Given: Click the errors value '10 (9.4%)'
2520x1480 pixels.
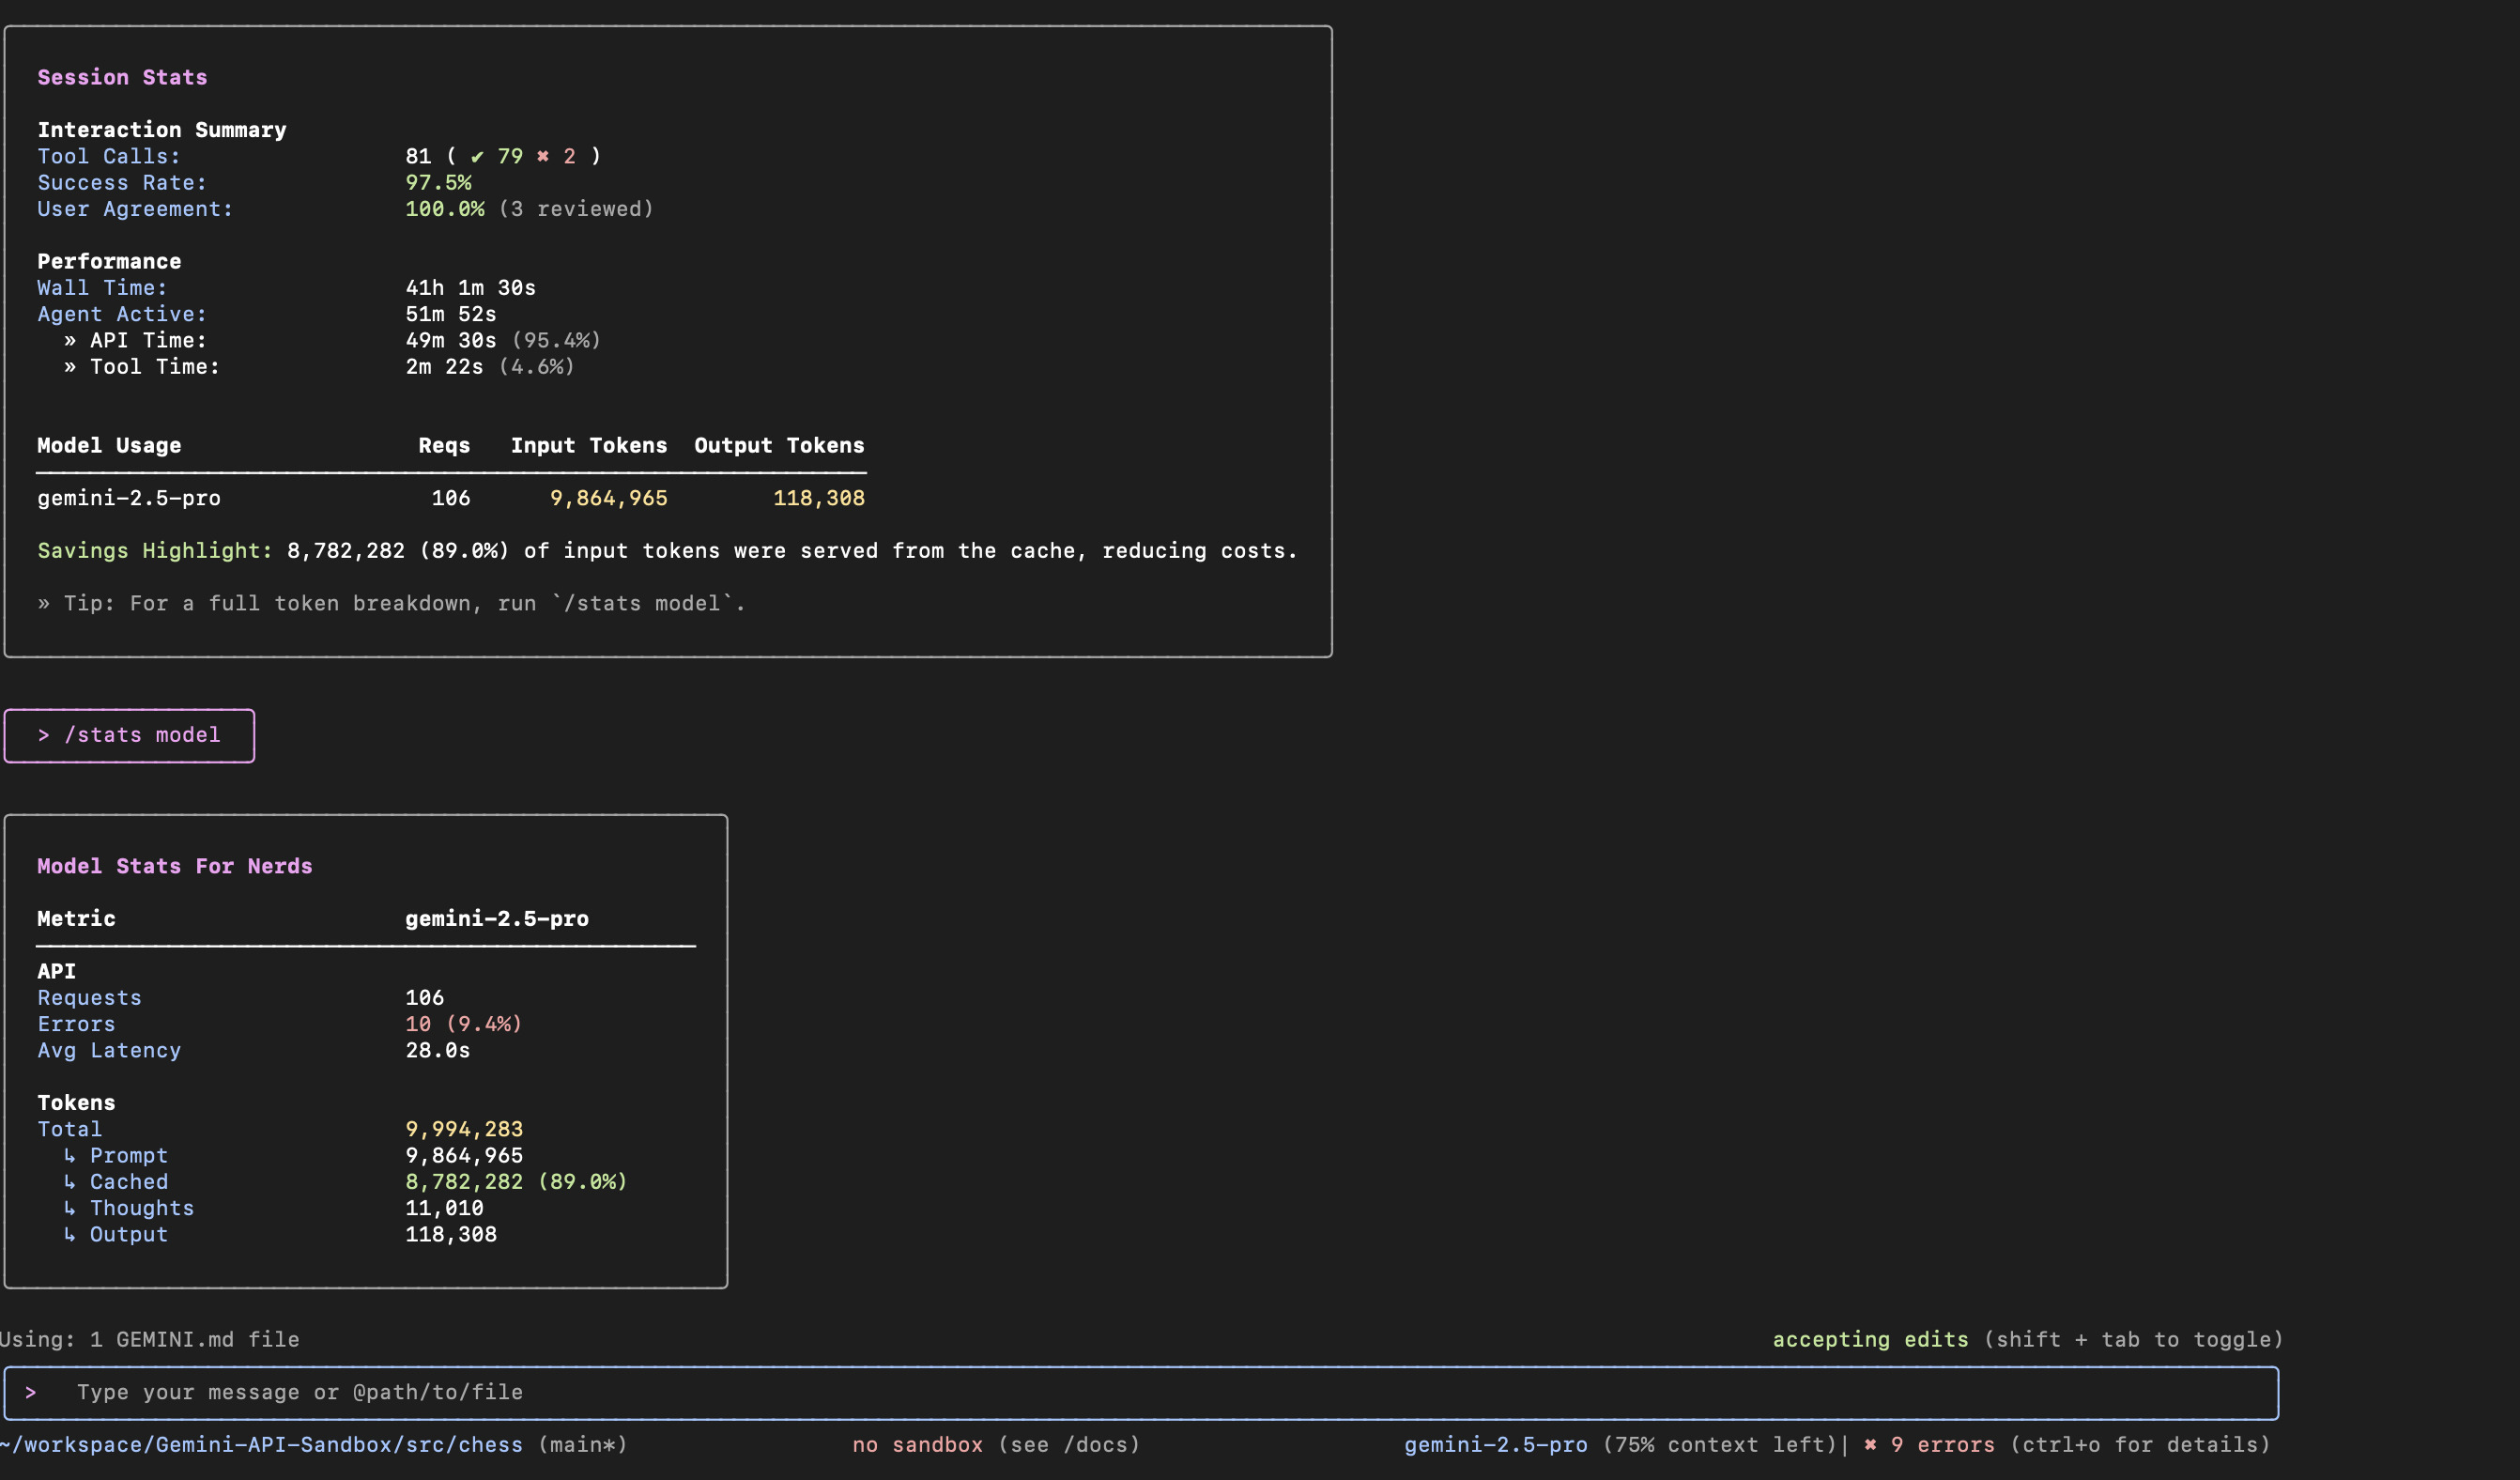Looking at the screenshot, I should point(464,1024).
